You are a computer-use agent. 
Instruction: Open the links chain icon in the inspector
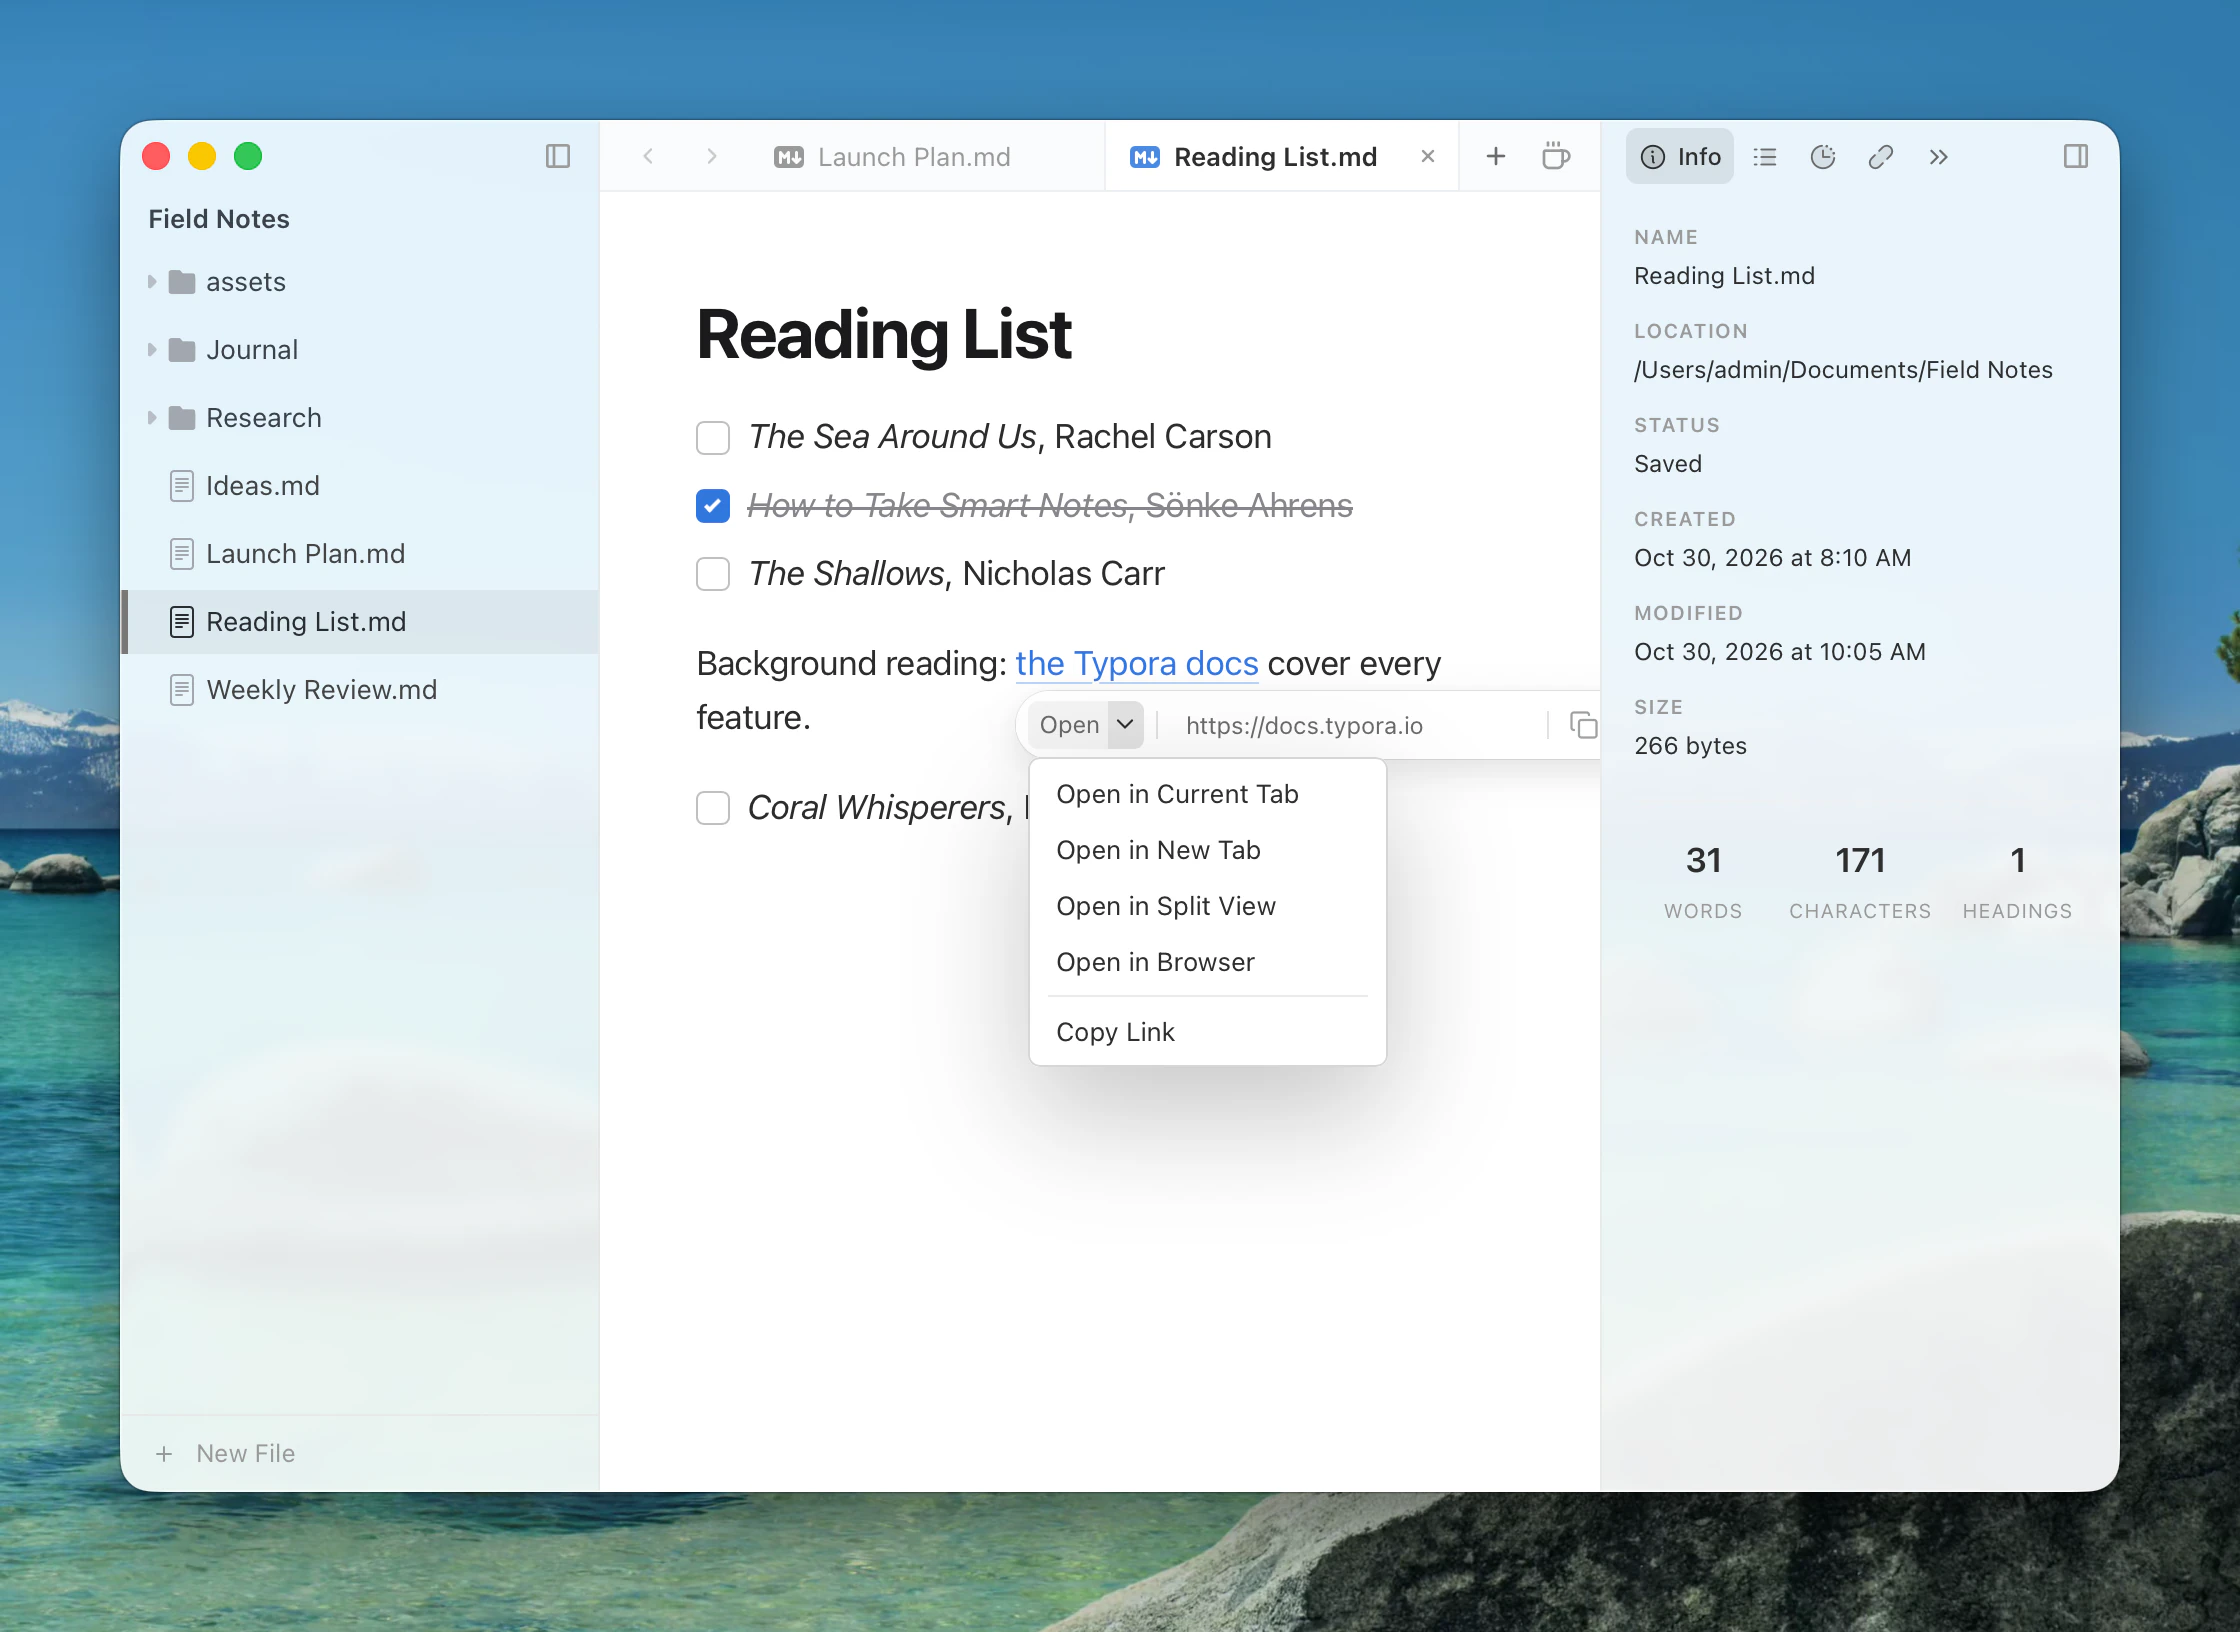(x=1881, y=157)
